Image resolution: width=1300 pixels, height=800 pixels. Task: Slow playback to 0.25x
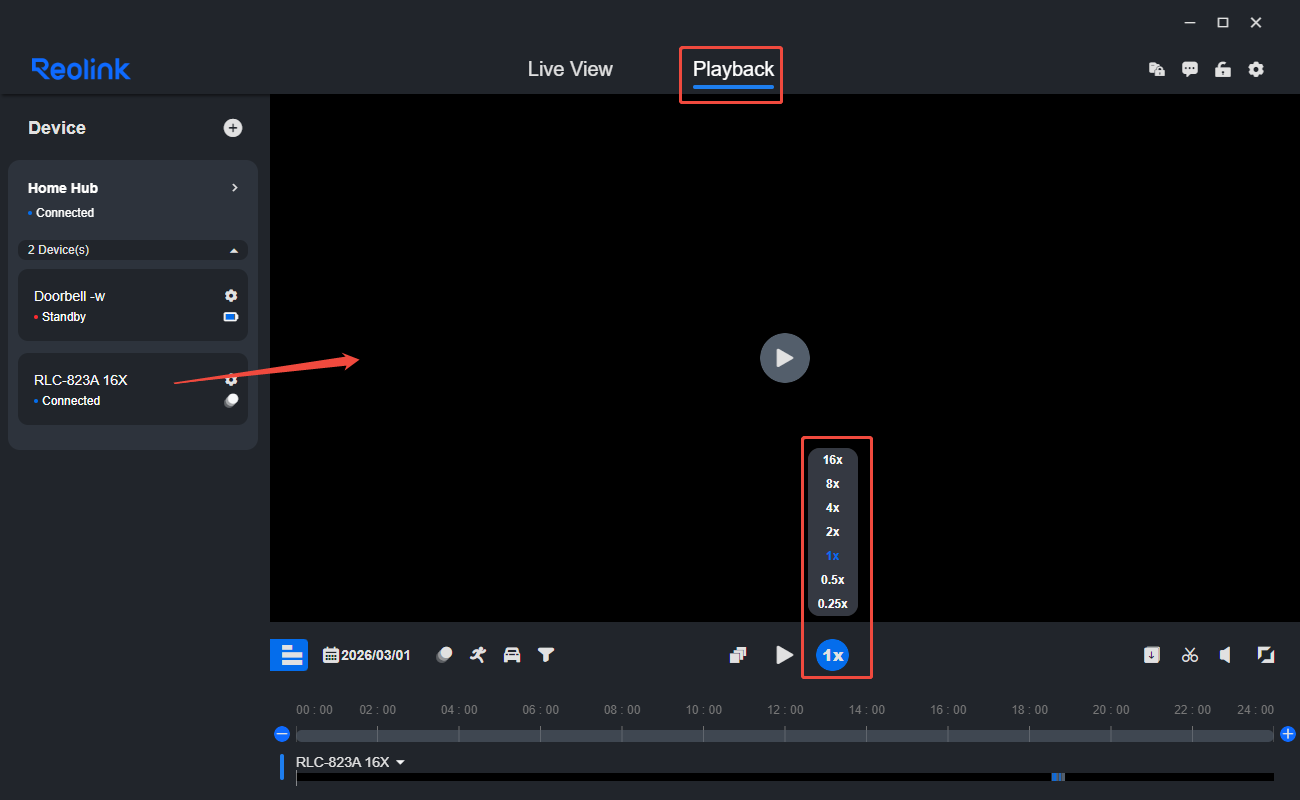point(832,604)
